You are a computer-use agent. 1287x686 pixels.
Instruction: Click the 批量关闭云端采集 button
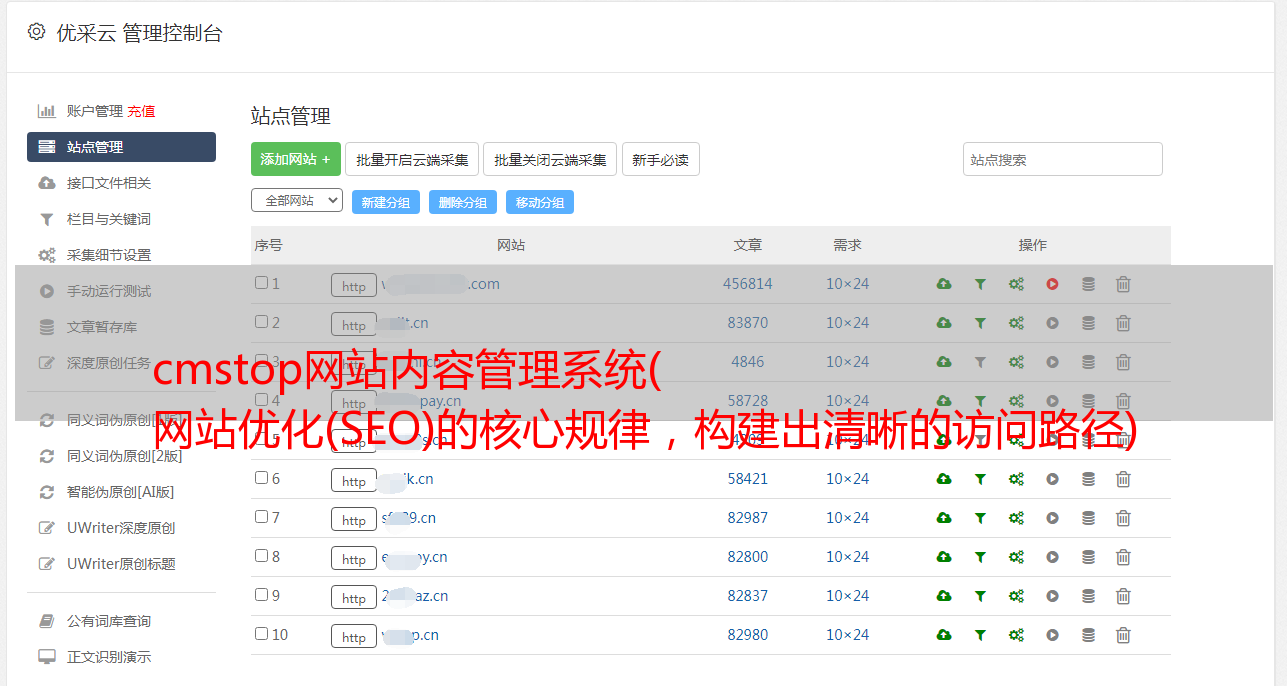pos(550,159)
